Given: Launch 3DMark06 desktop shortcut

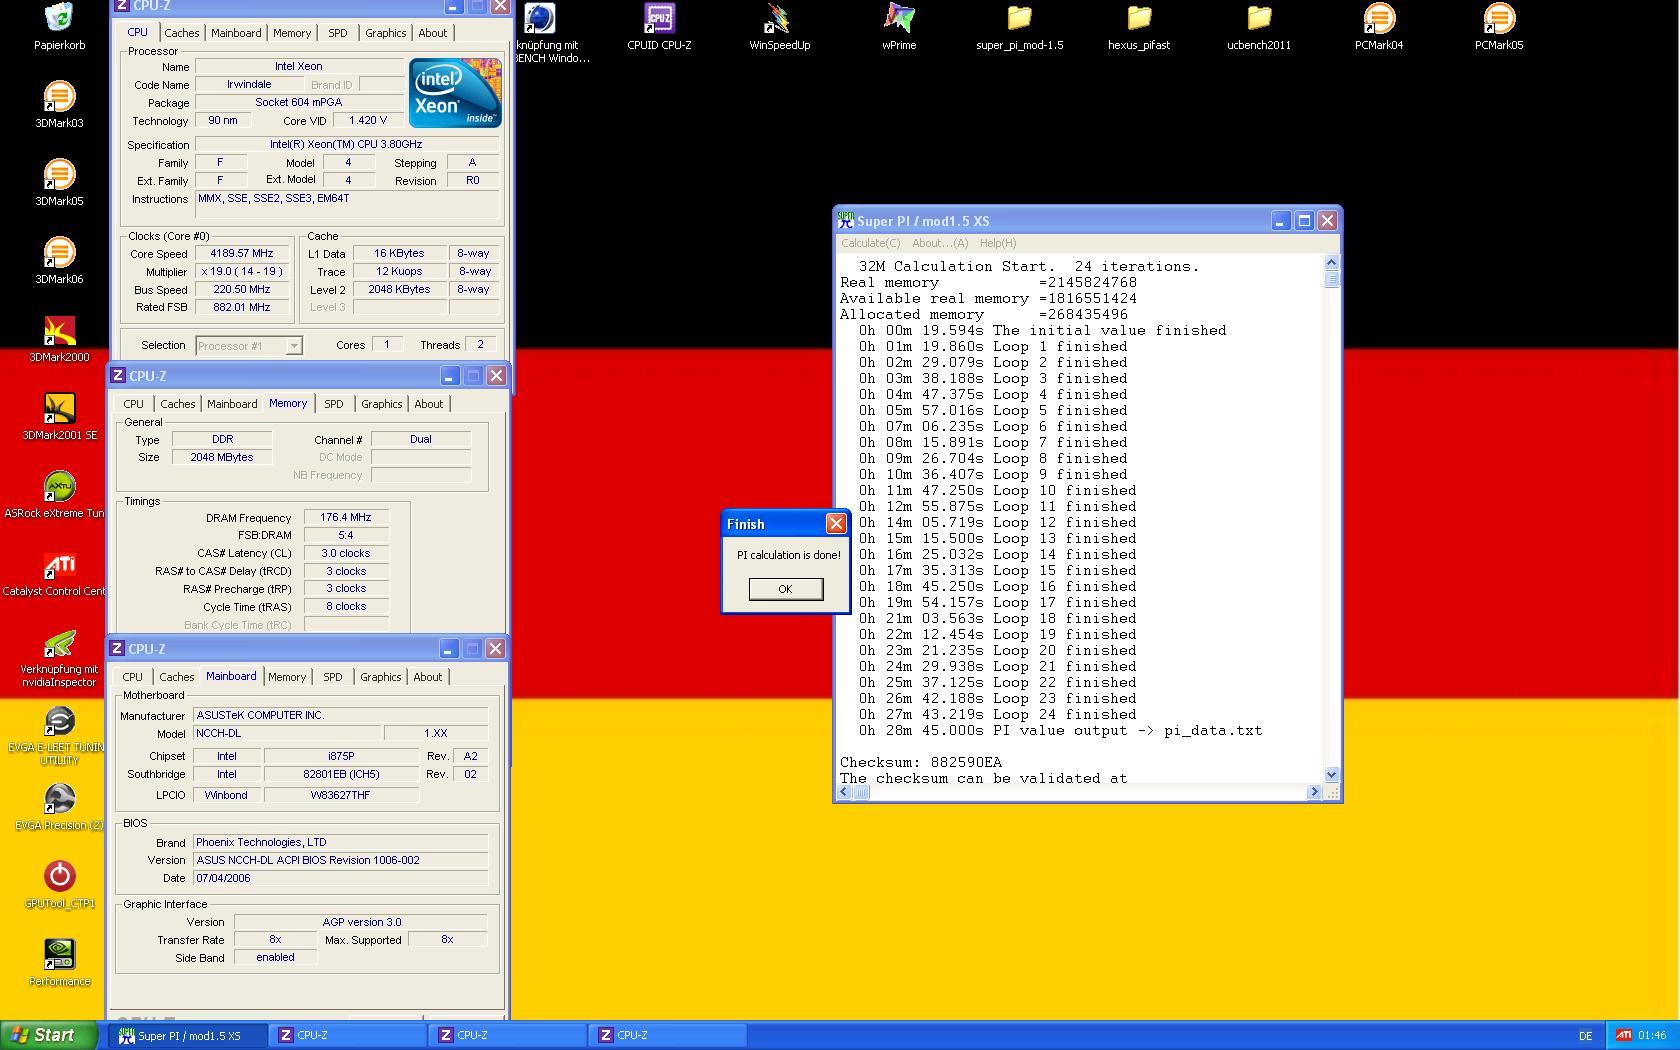Looking at the screenshot, I should click(x=59, y=252).
